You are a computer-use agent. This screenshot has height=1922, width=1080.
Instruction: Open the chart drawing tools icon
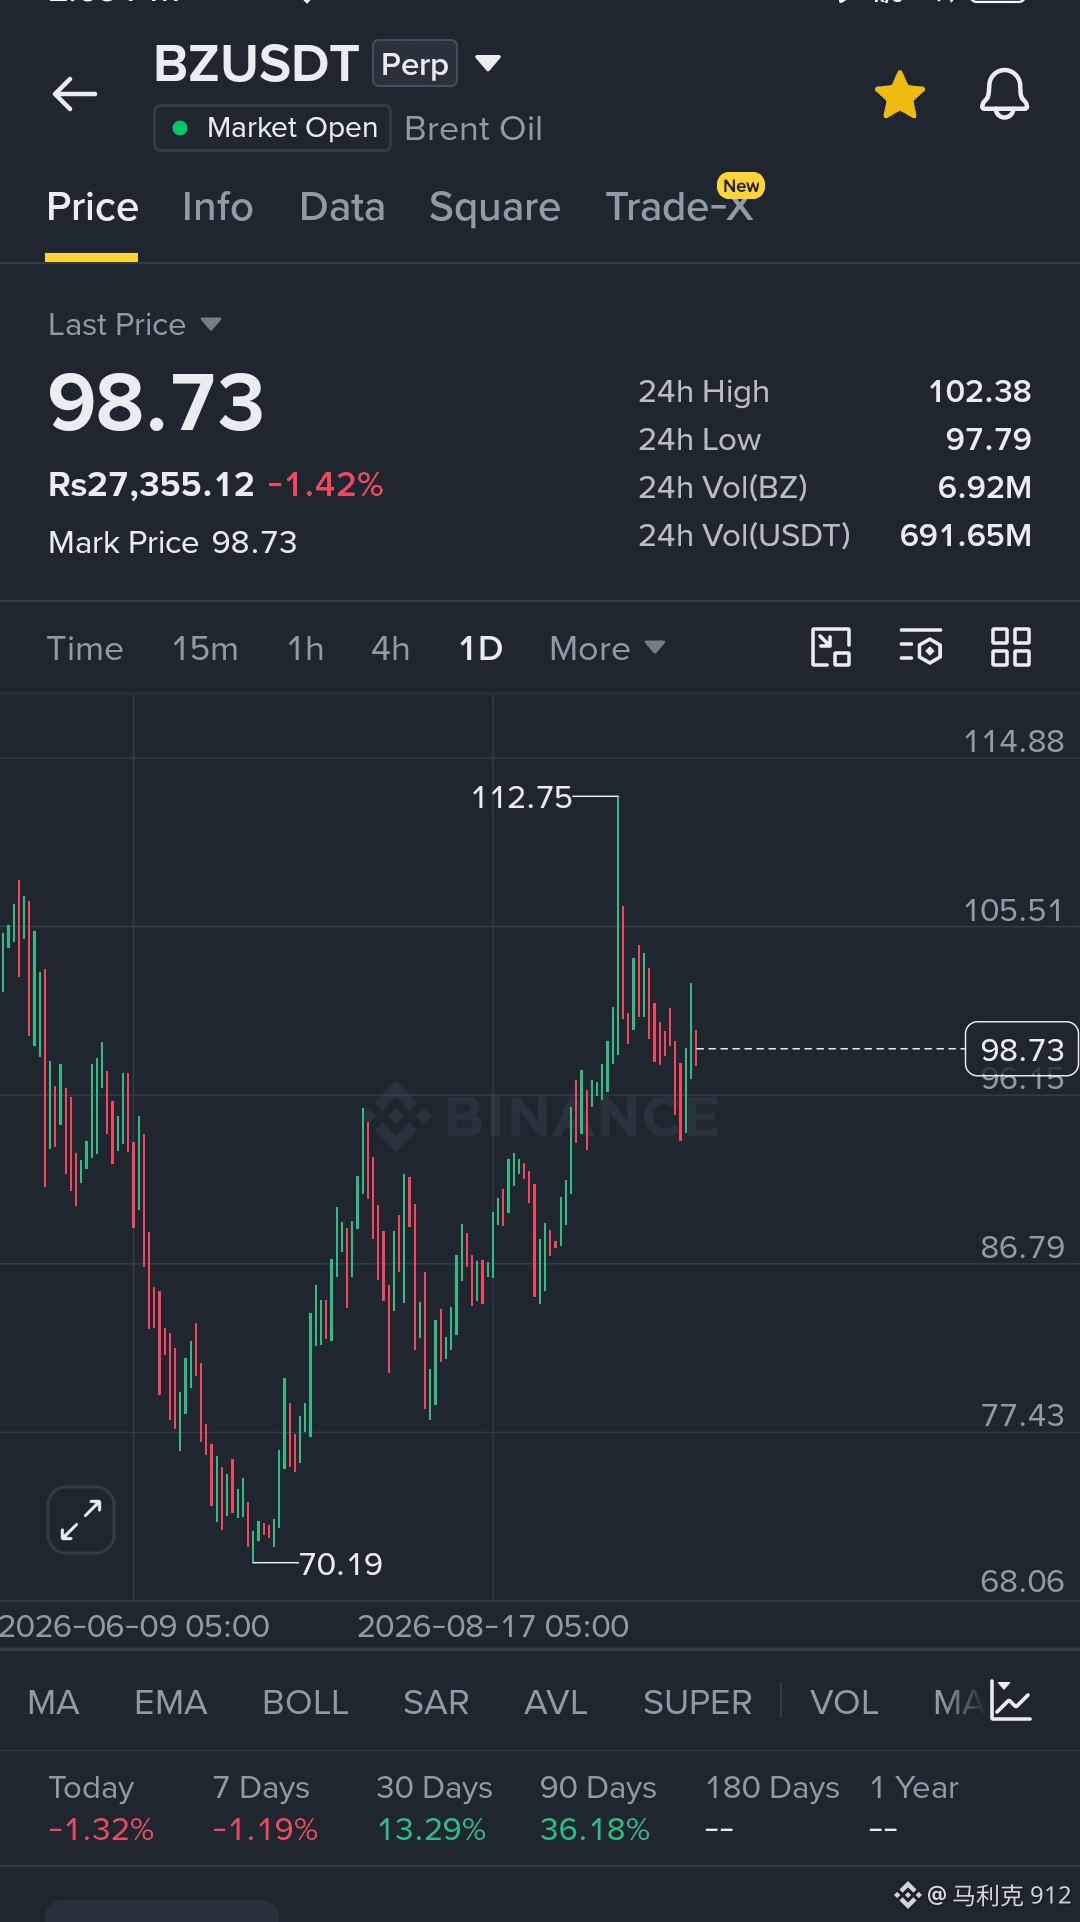click(831, 647)
